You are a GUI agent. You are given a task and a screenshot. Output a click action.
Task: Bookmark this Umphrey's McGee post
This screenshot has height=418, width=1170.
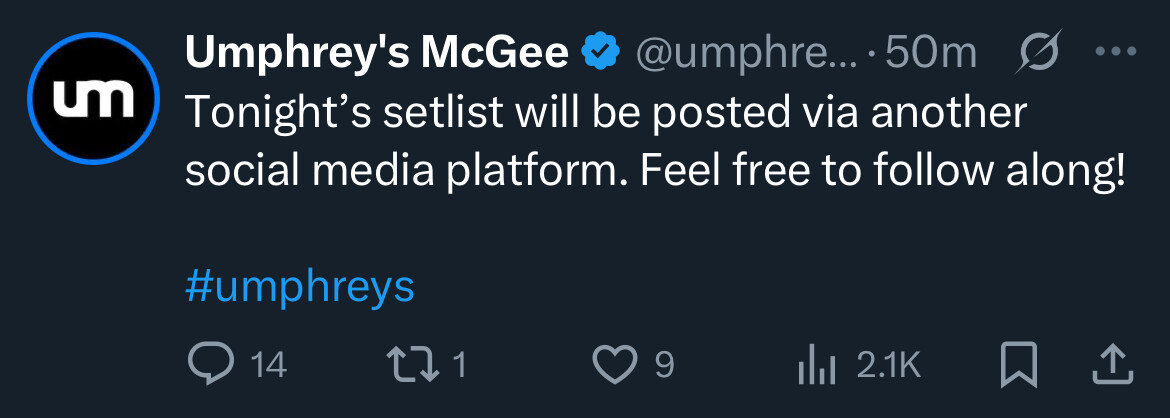tap(1019, 365)
